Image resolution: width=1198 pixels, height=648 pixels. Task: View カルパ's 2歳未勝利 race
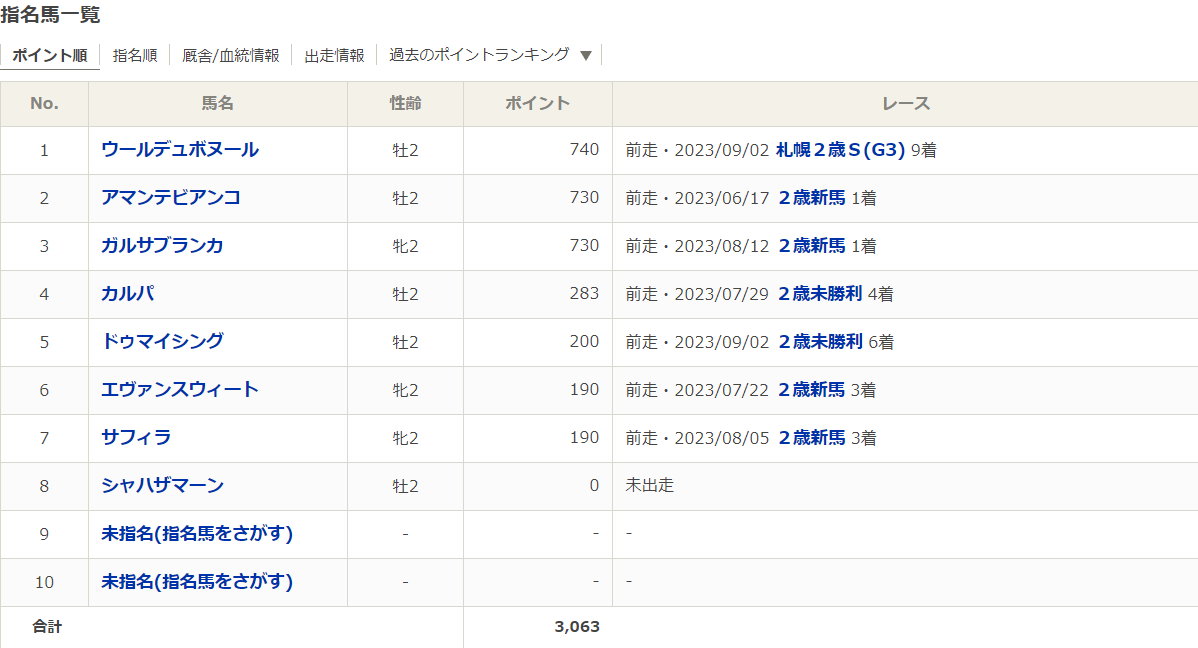click(820, 294)
